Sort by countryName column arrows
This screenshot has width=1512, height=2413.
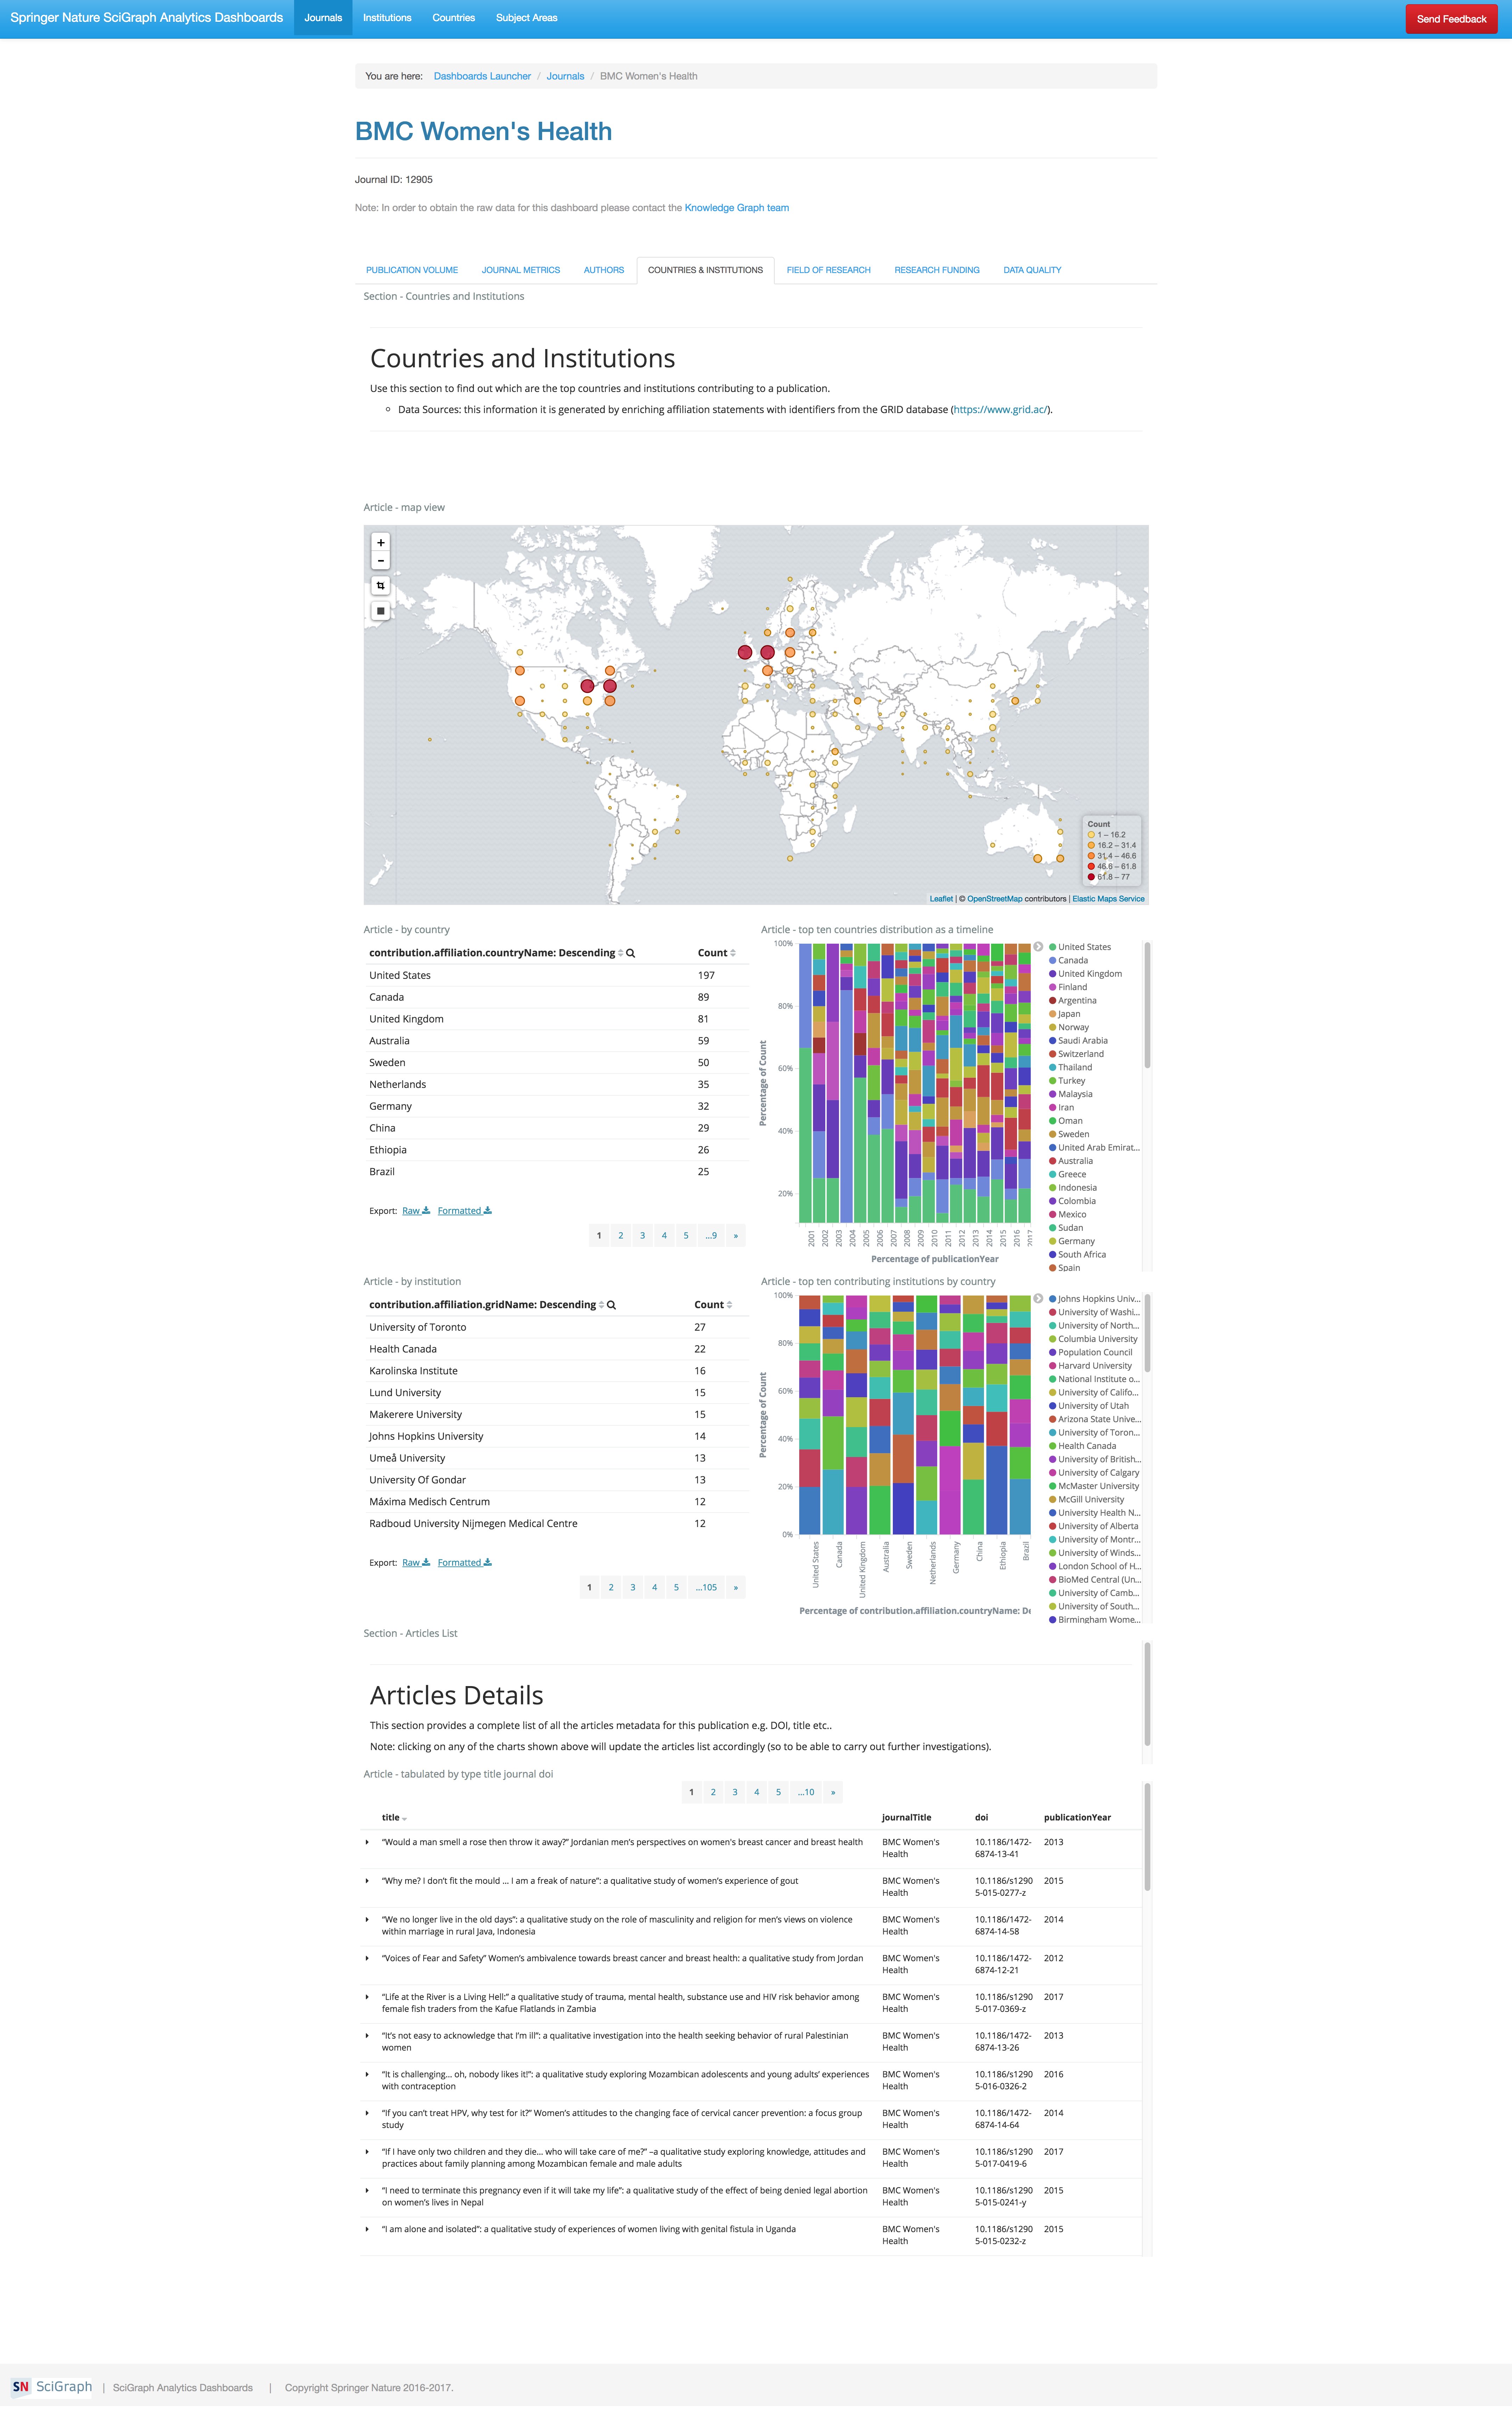click(620, 953)
